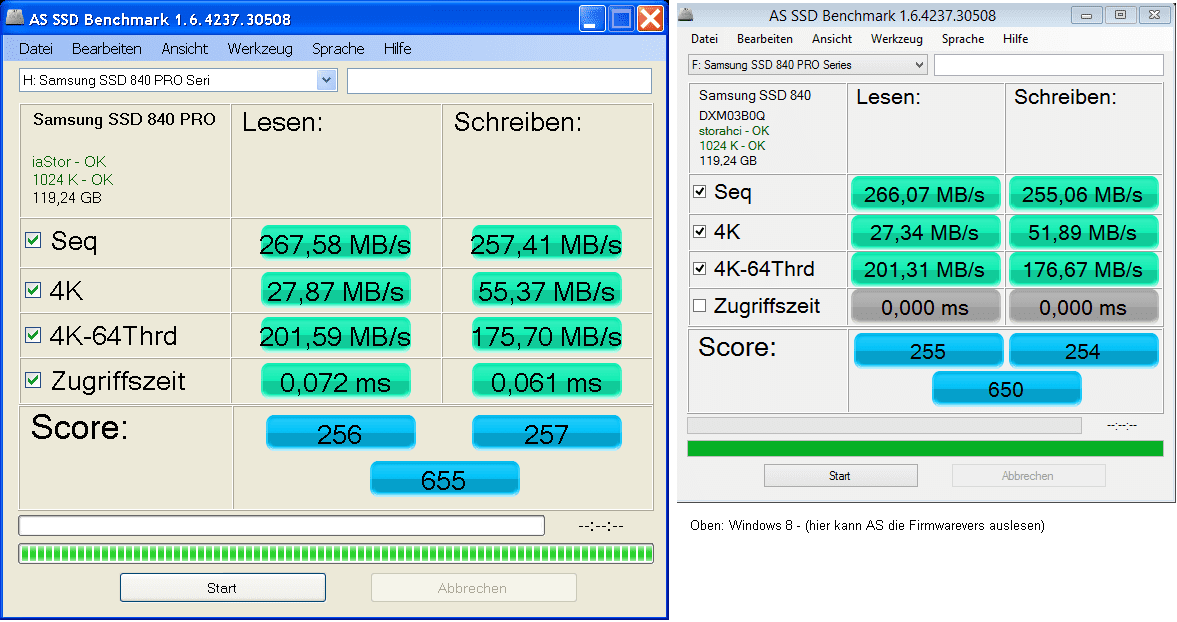Click 266,07 MB/s Seq read result
Image resolution: width=1177 pixels, height=622 pixels.
pos(925,194)
